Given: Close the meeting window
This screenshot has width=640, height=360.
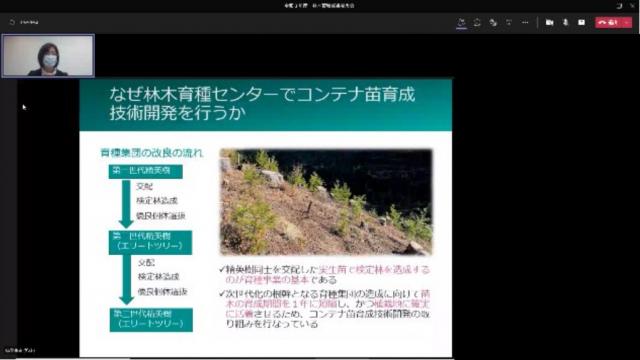Looking at the screenshot, I should (633, 6).
